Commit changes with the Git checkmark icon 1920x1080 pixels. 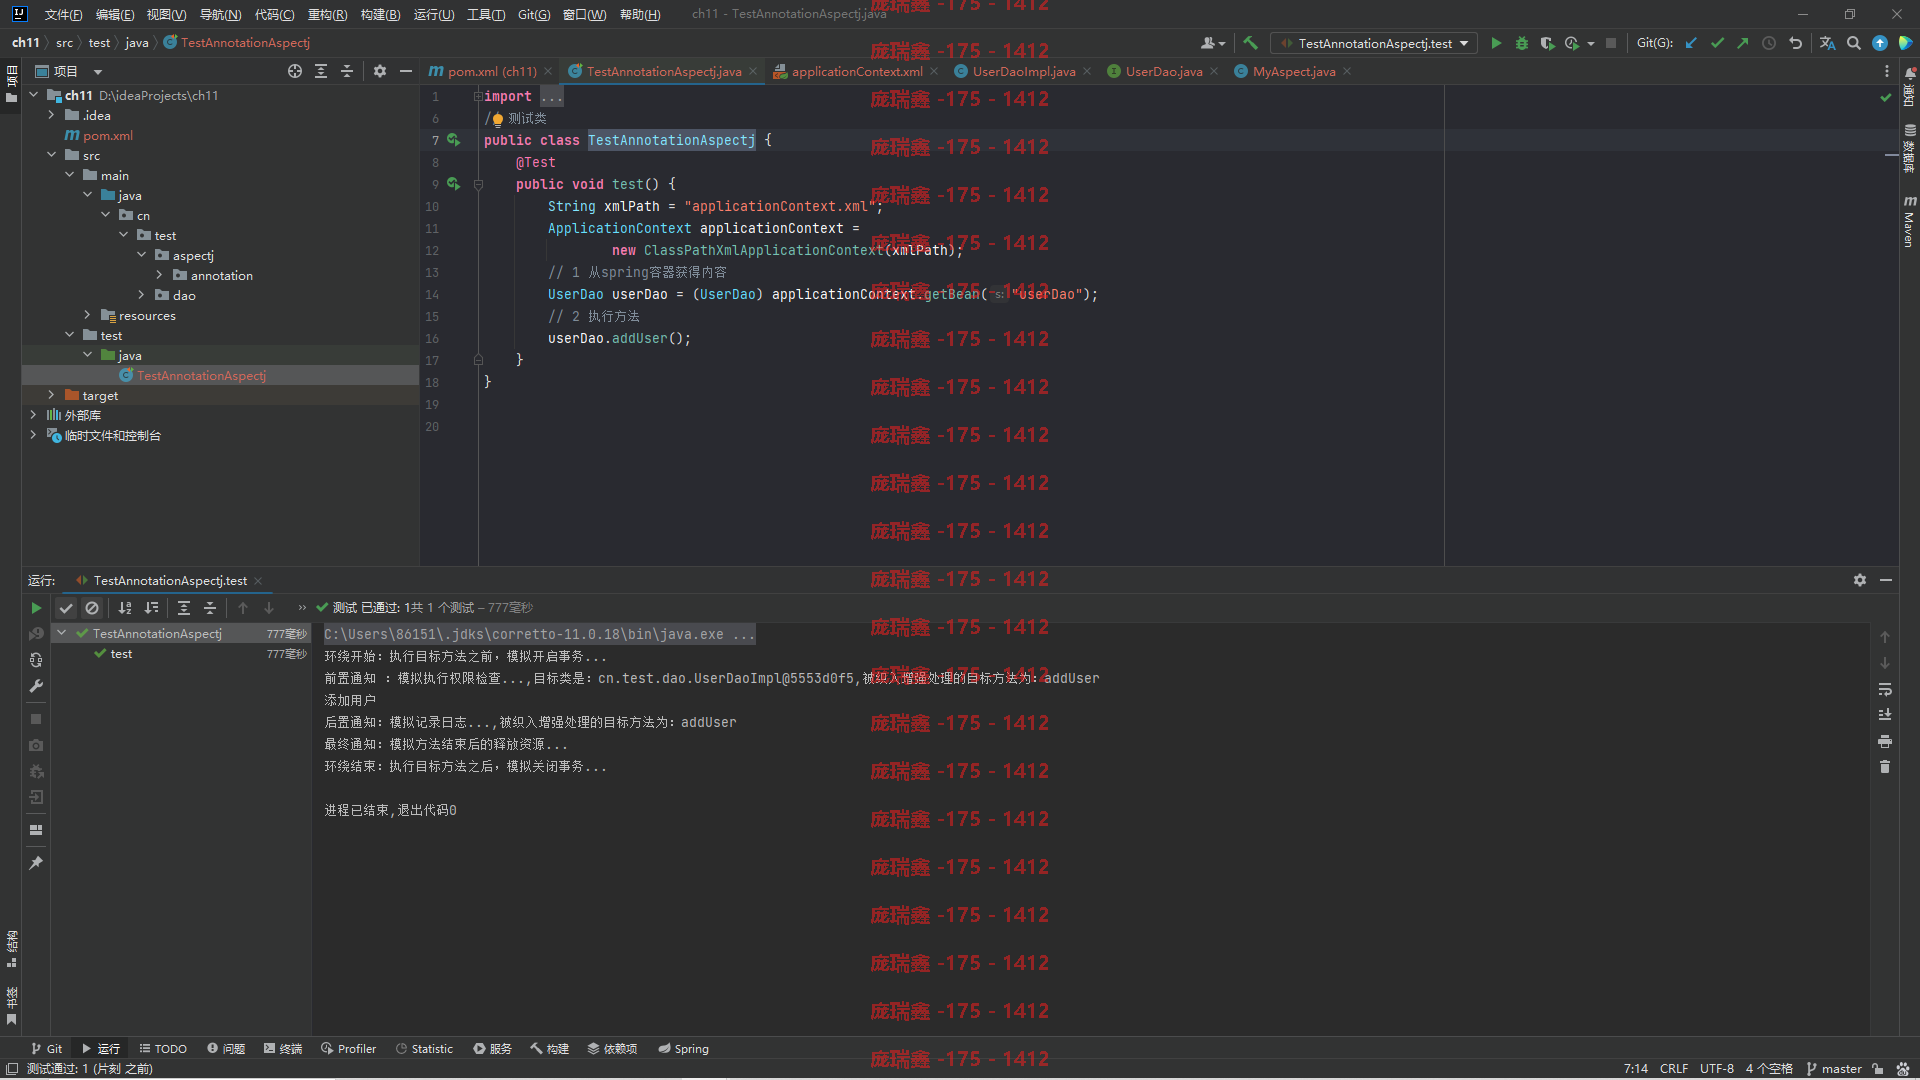click(1717, 43)
